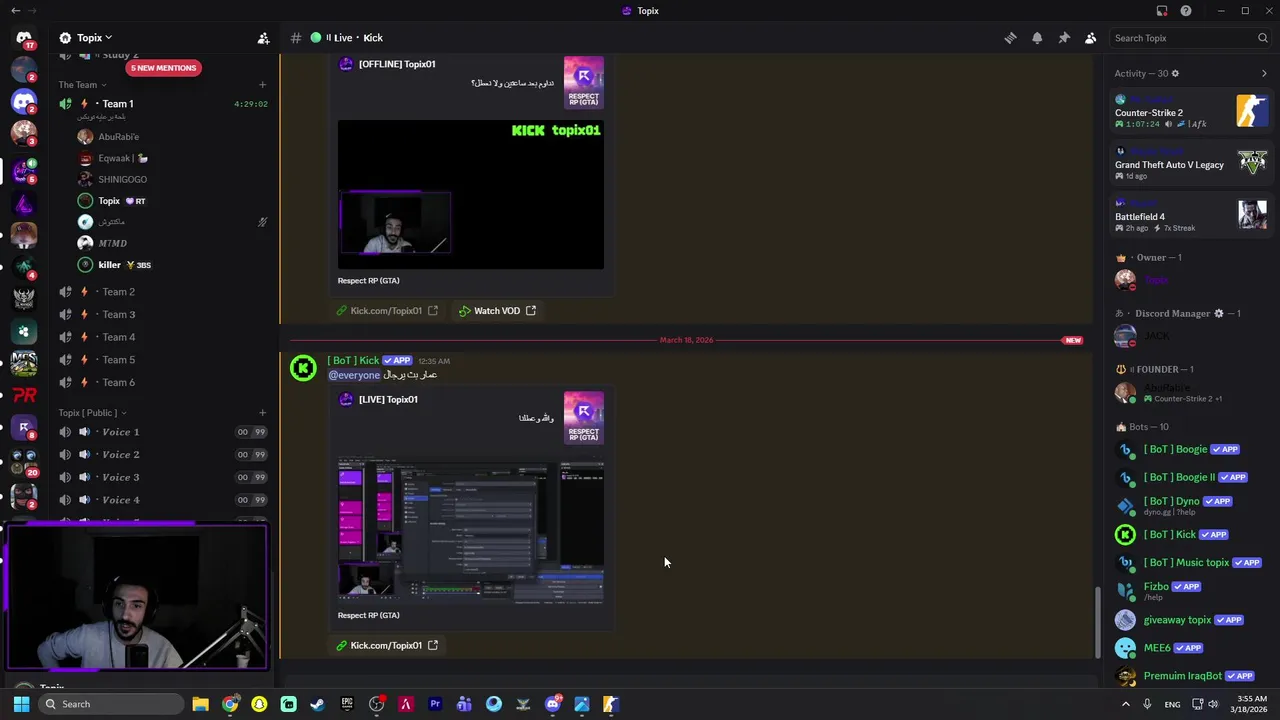Viewport: 1280px width, 720px height.
Task: Join Team 3 voice channel
Action: (163, 314)
